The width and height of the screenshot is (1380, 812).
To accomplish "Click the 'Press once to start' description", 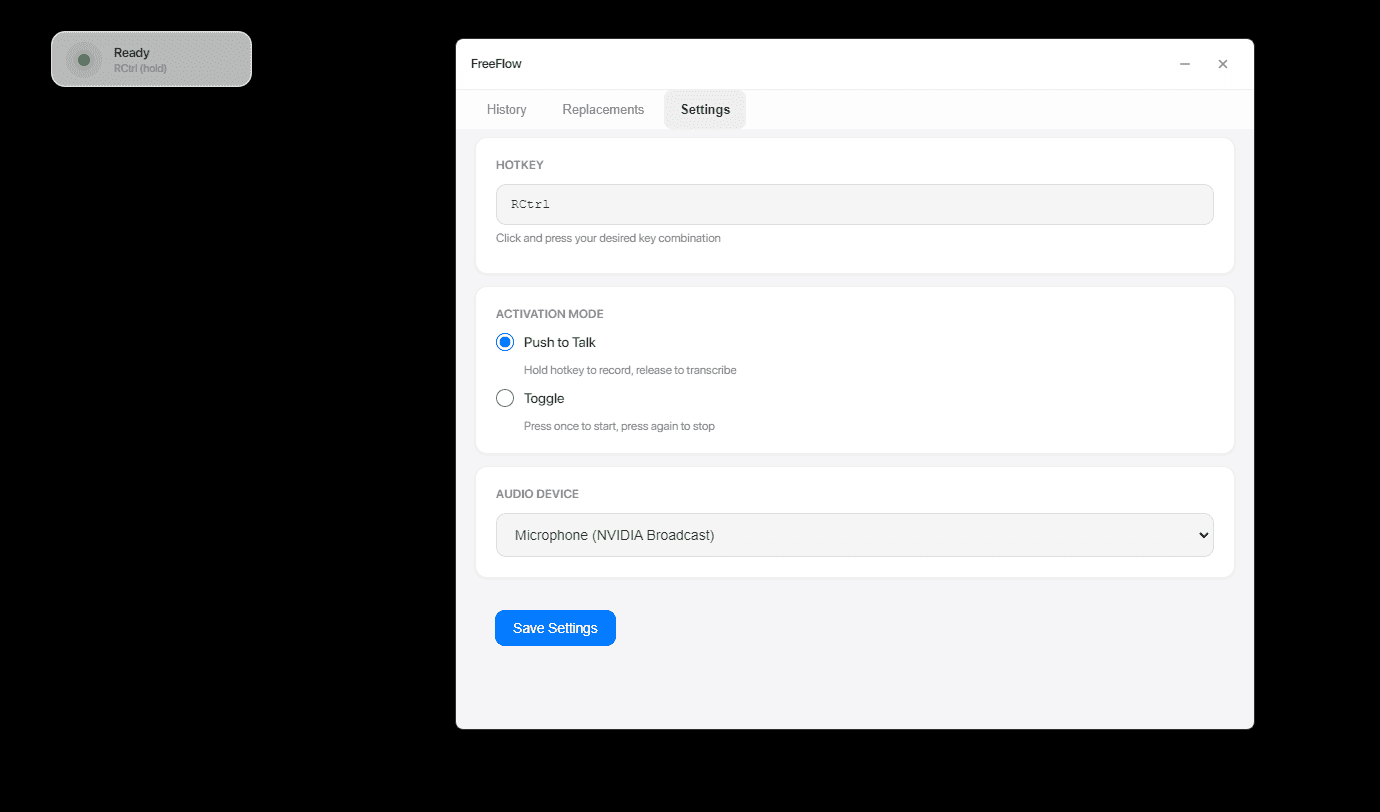I will click(x=619, y=426).
